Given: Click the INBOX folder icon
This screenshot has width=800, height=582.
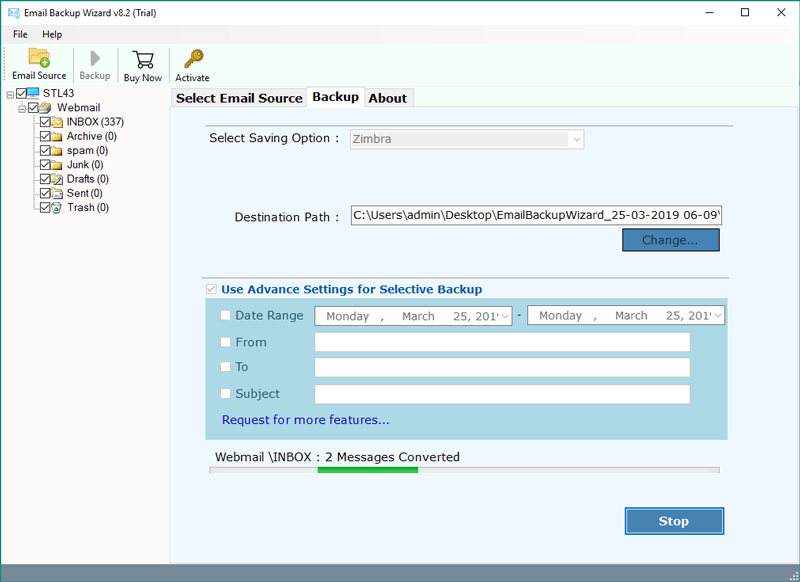Looking at the screenshot, I should click(x=57, y=122).
